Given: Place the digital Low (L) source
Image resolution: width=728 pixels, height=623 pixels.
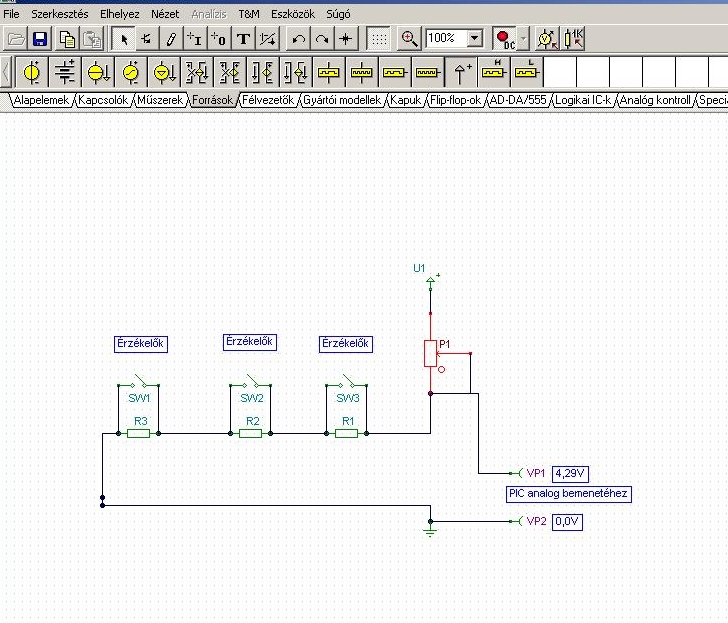Looking at the screenshot, I should [x=526, y=72].
